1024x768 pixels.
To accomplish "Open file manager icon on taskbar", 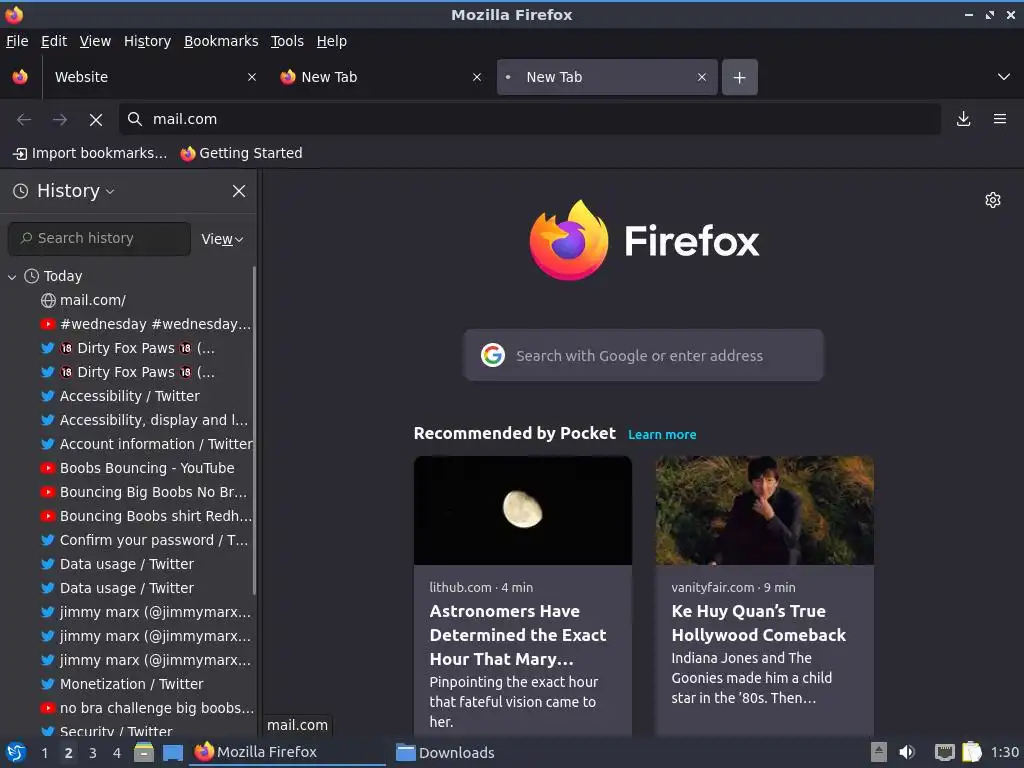I will (144, 752).
